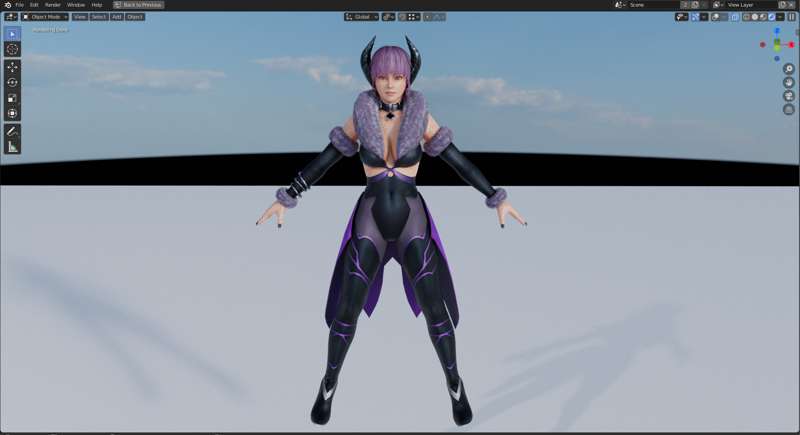The height and width of the screenshot is (435, 800).
Task: Open the pivot point dropdown
Action: [x=389, y=17]
